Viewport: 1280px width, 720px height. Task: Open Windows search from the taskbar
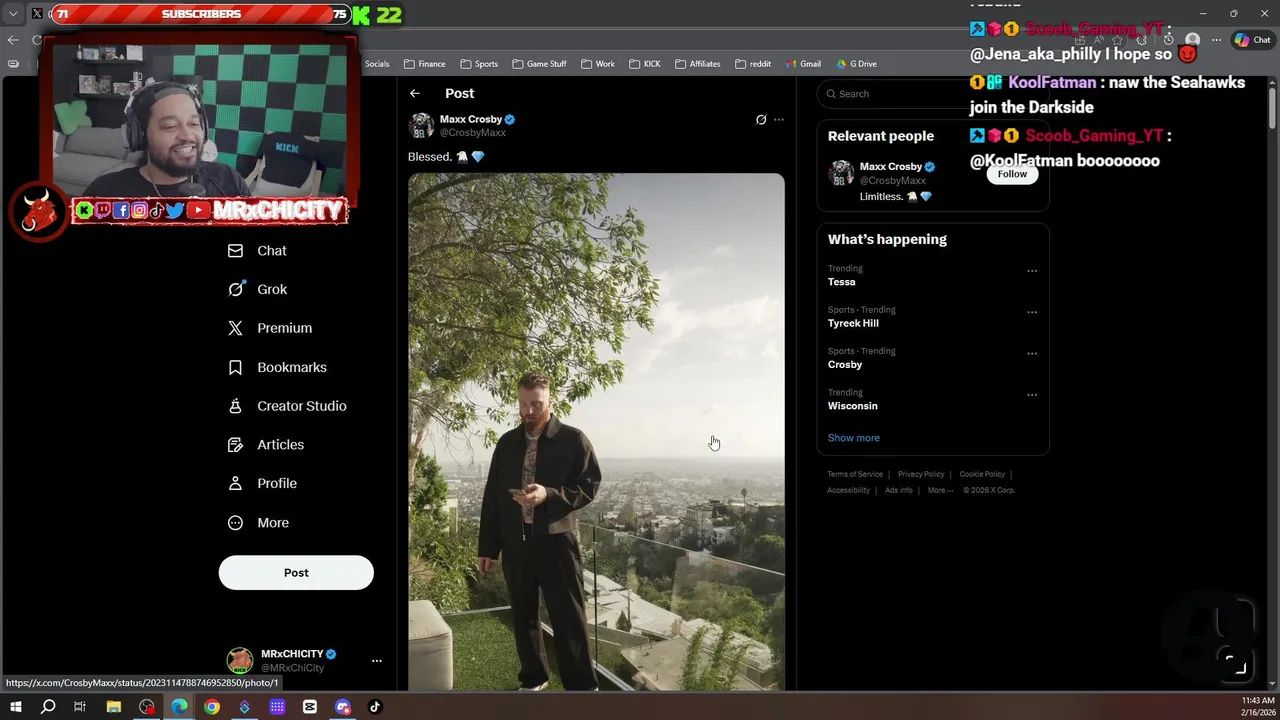tap(48, 707)
